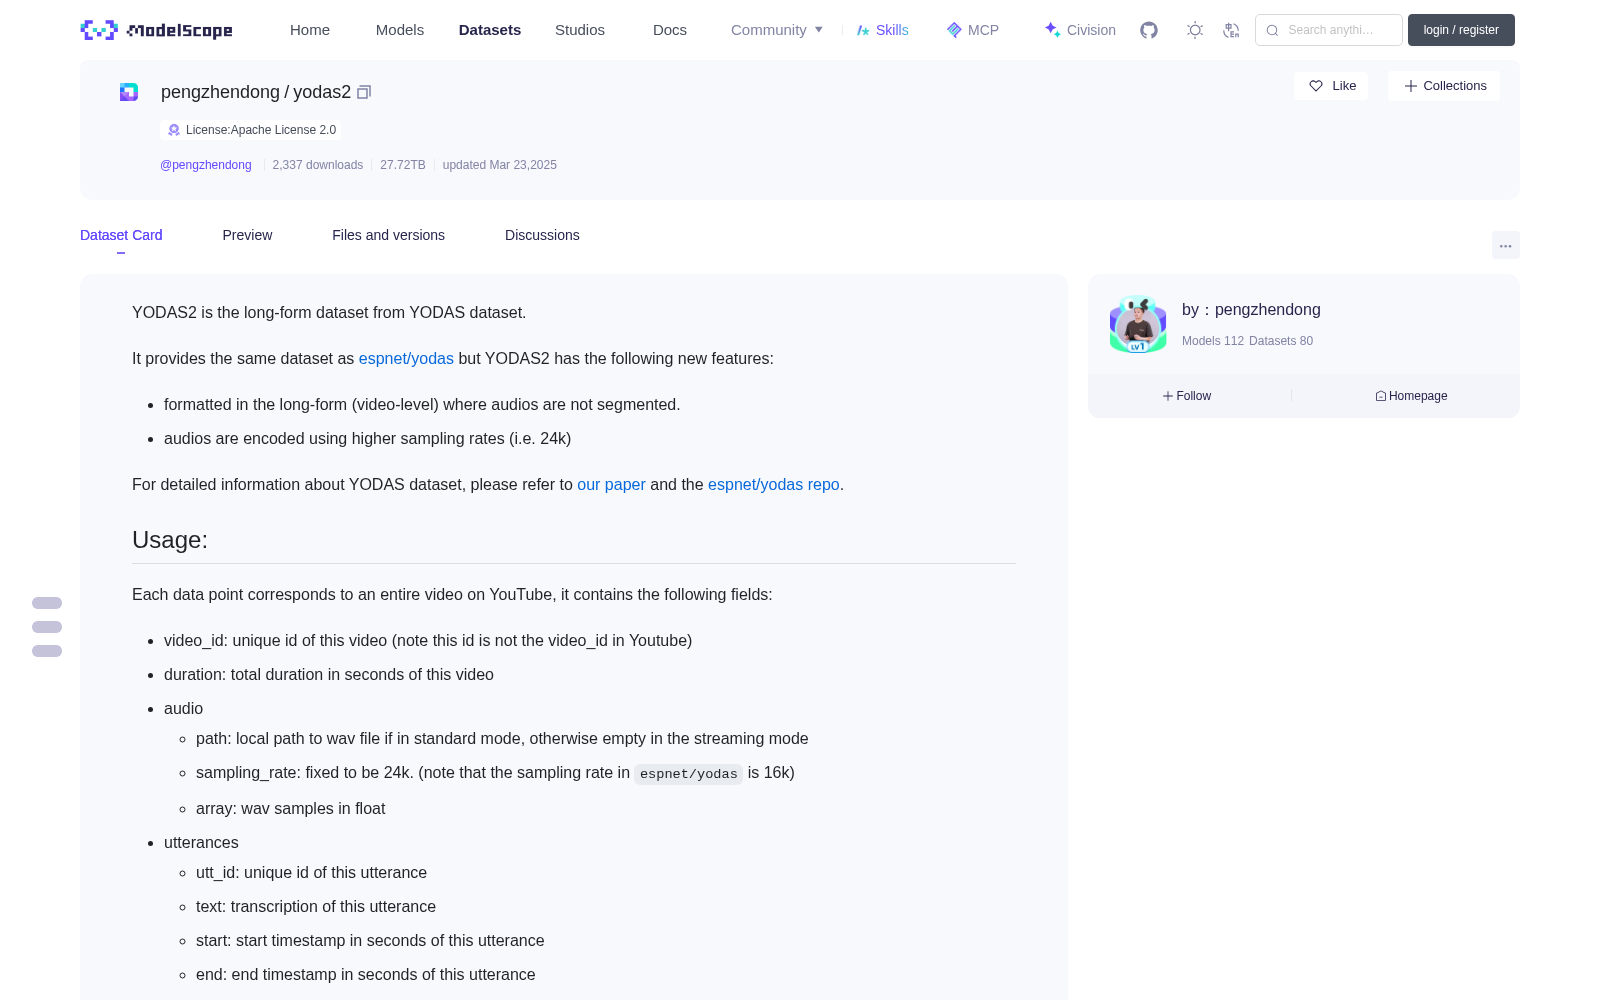Click the Datasets 80 count
Viewport: 1600px width, 1000px height.
coord(1281,341)
